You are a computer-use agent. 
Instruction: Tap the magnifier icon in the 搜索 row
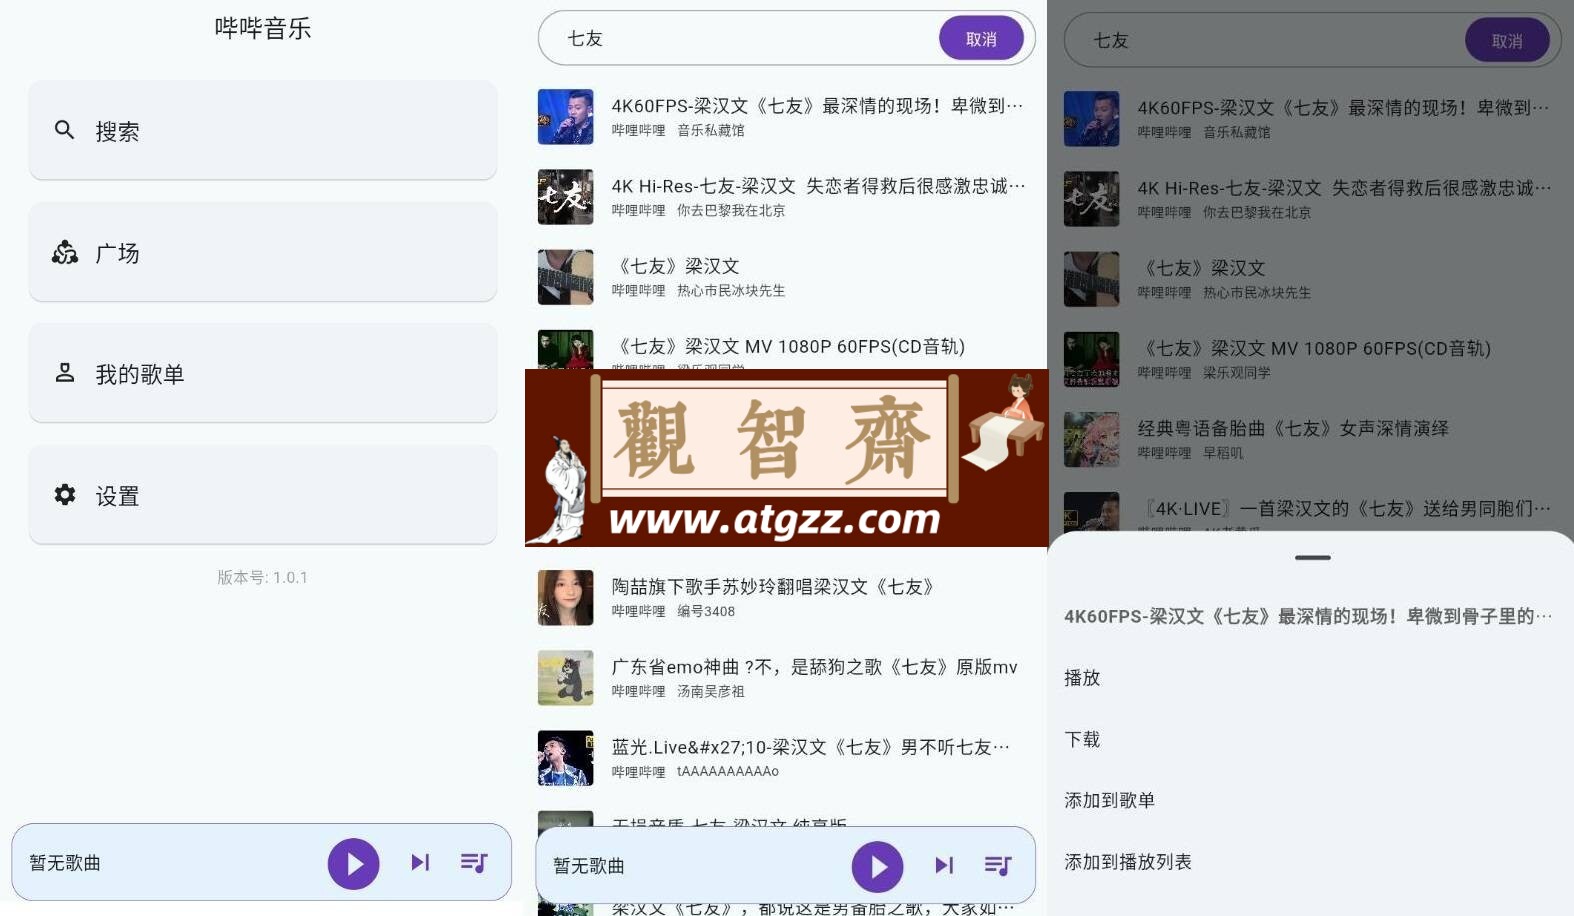click(64, 130)
